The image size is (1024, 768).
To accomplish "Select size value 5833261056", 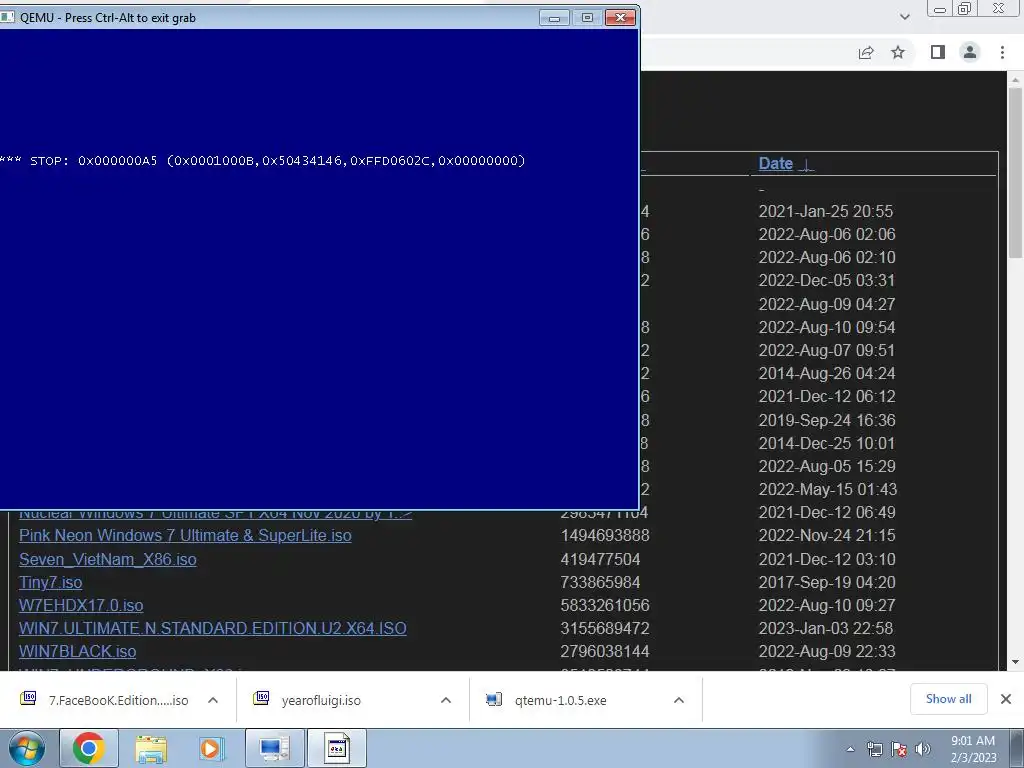I will point(605,605).
